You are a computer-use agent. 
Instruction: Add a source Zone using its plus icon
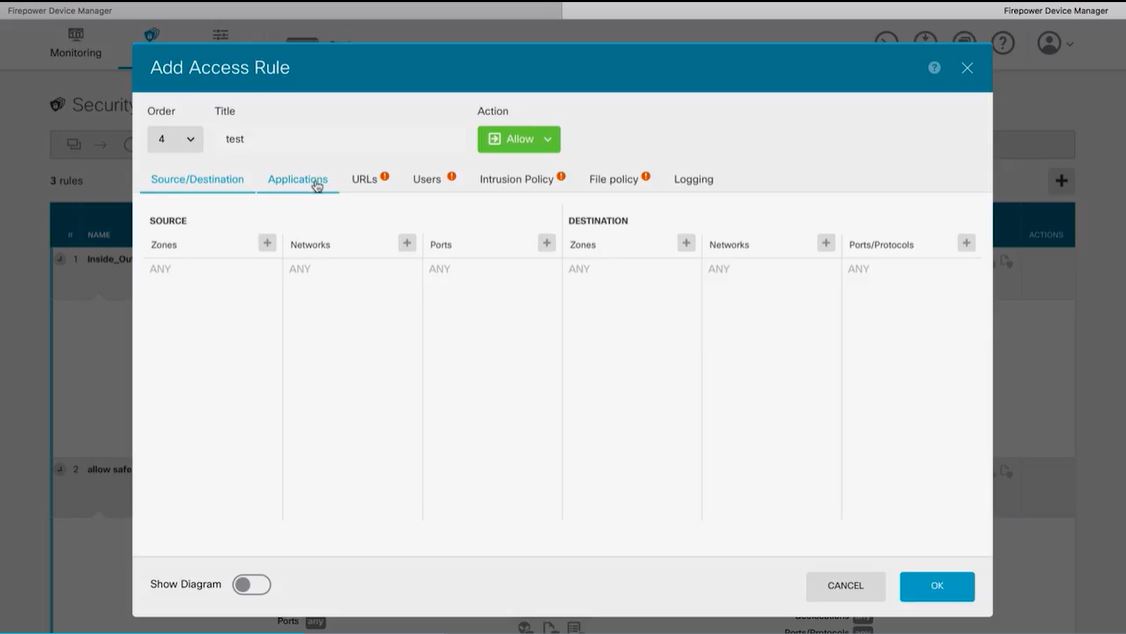coord(267,242)
